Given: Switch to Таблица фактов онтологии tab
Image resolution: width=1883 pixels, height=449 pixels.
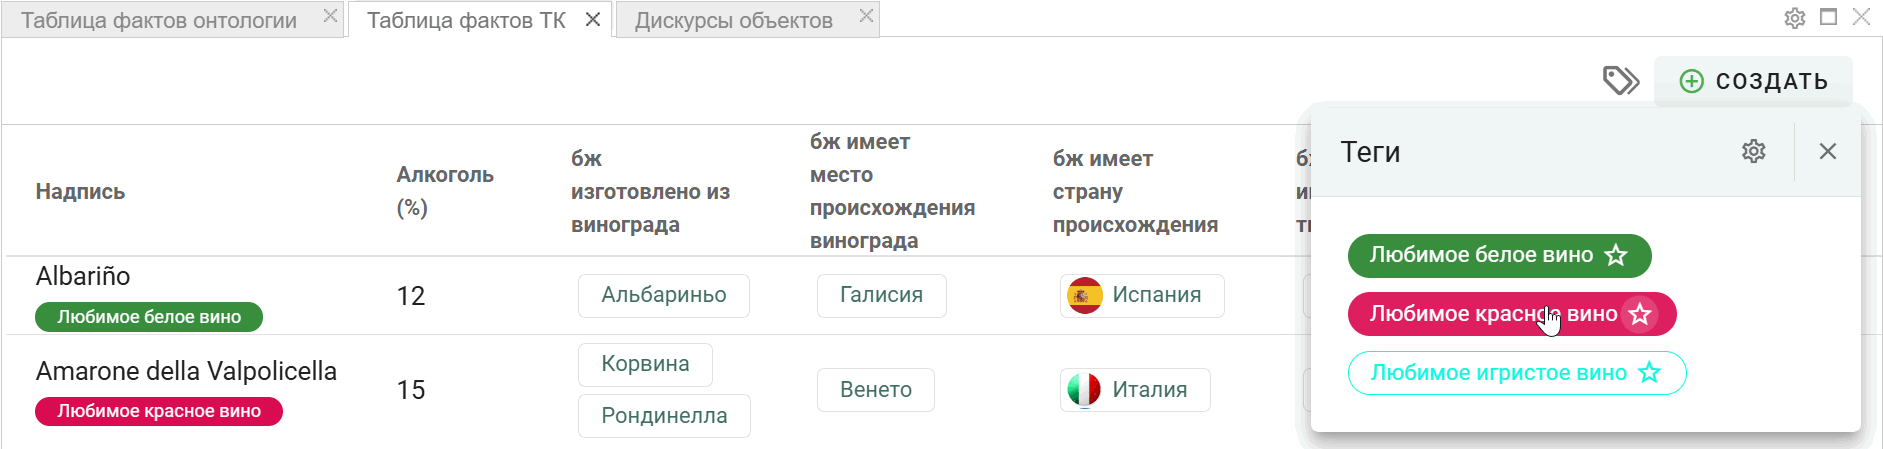Looking at the screenshot, I should [159, 20].
